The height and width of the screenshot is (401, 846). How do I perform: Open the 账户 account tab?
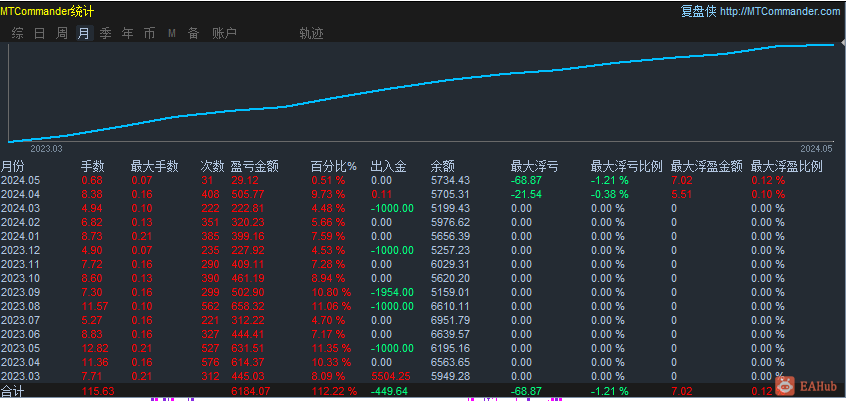click(224, 33)
